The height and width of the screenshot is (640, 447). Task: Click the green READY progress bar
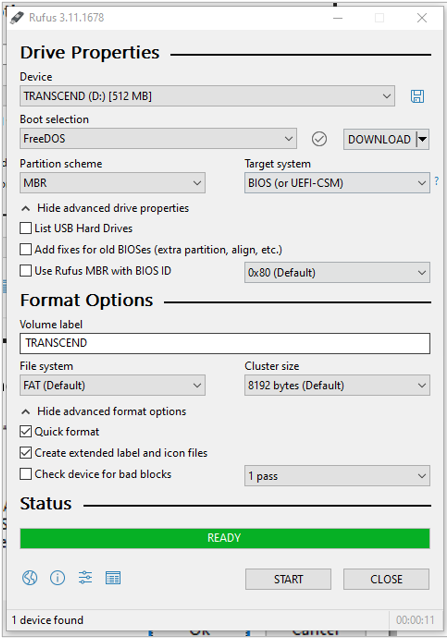225,538
